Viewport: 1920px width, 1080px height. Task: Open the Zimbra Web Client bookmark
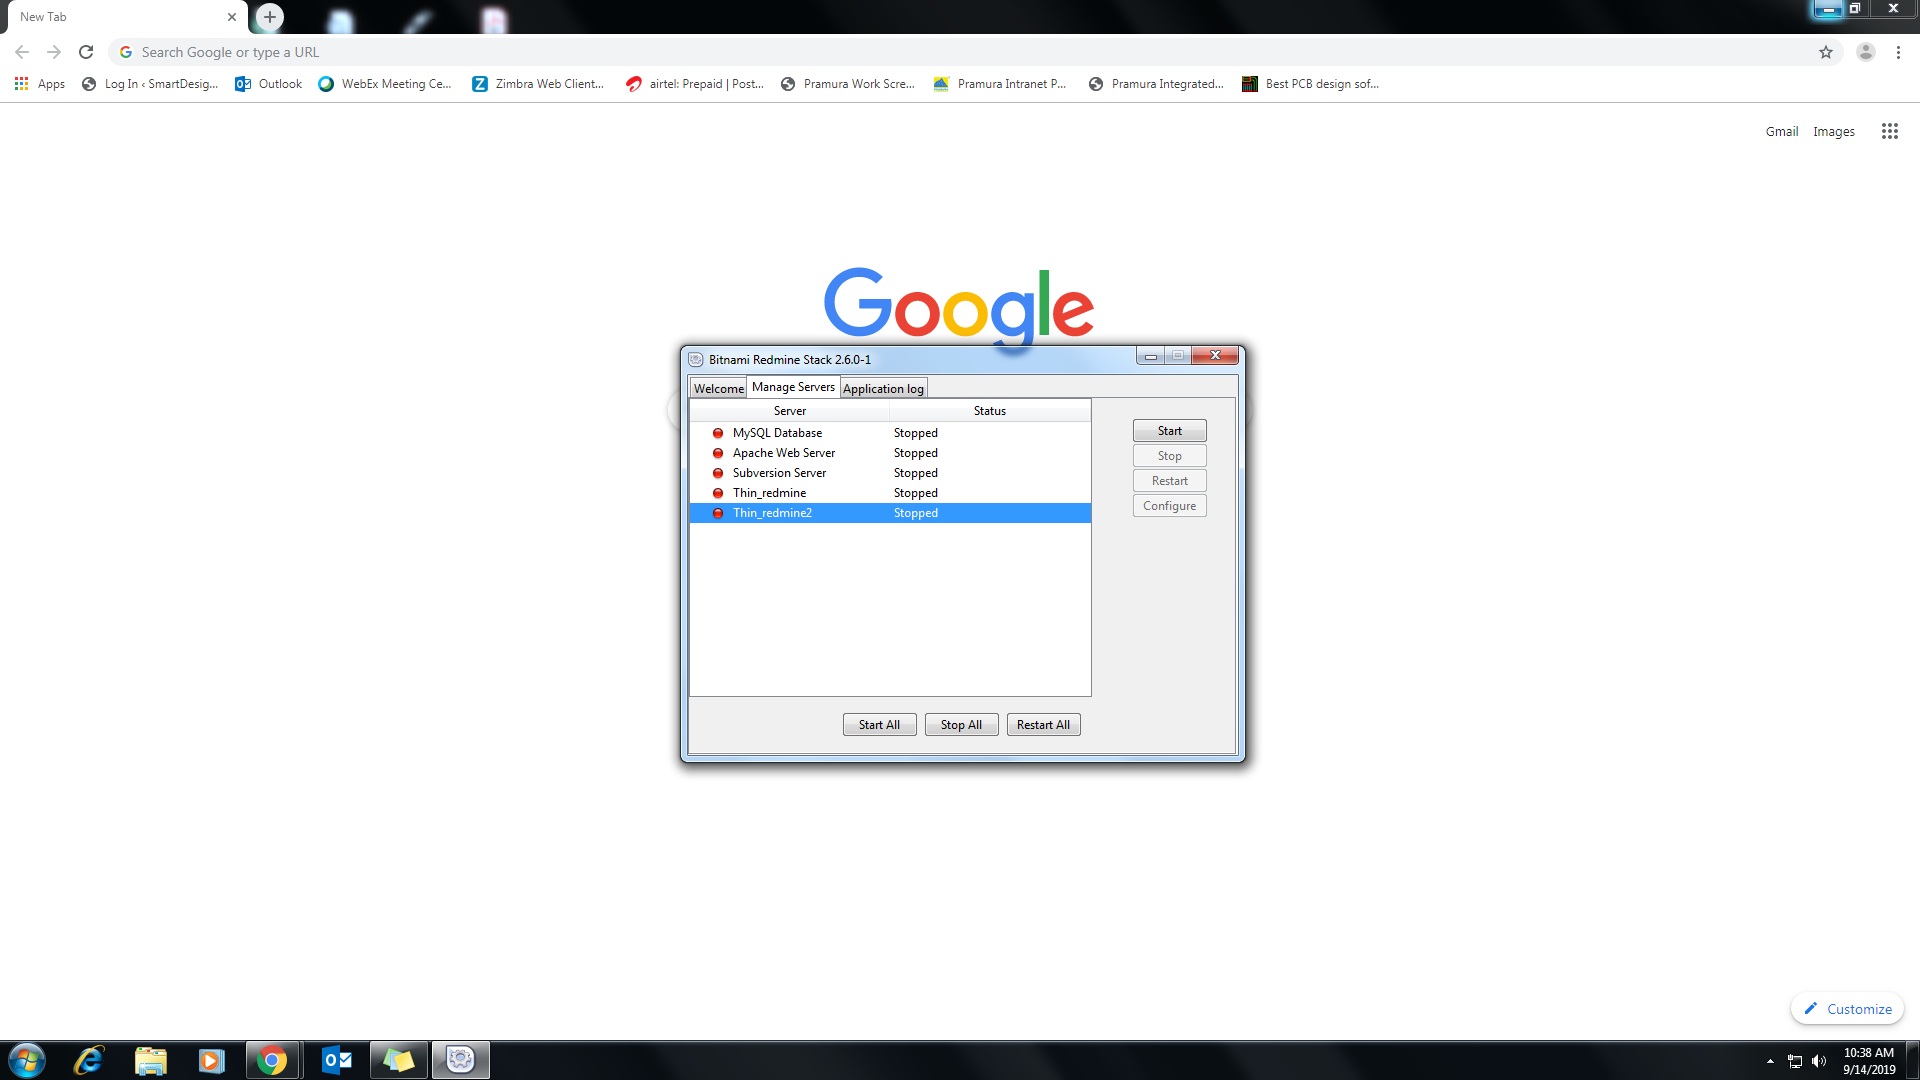click(538, 84)
